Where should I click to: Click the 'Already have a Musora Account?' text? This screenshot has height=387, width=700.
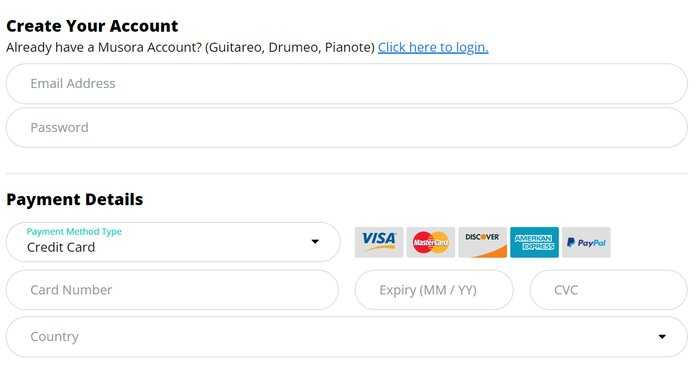point(104,47)
